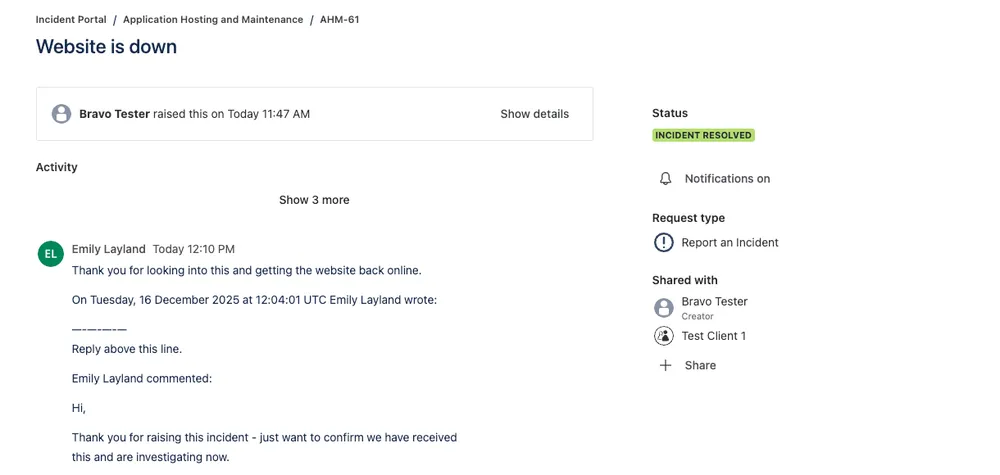Click the Report an Incident exclamation icon

664,242
